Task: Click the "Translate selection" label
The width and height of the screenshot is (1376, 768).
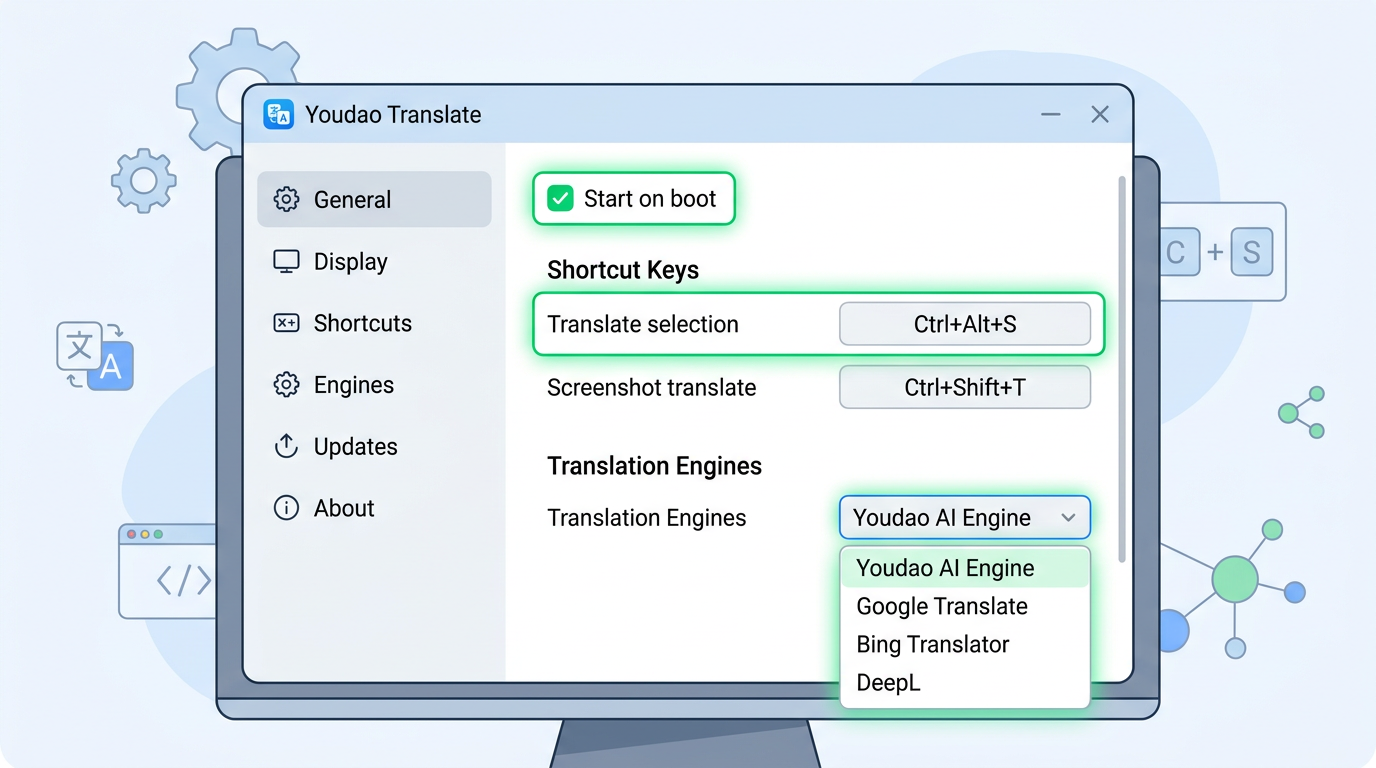Action: click(x=643, y=324)
